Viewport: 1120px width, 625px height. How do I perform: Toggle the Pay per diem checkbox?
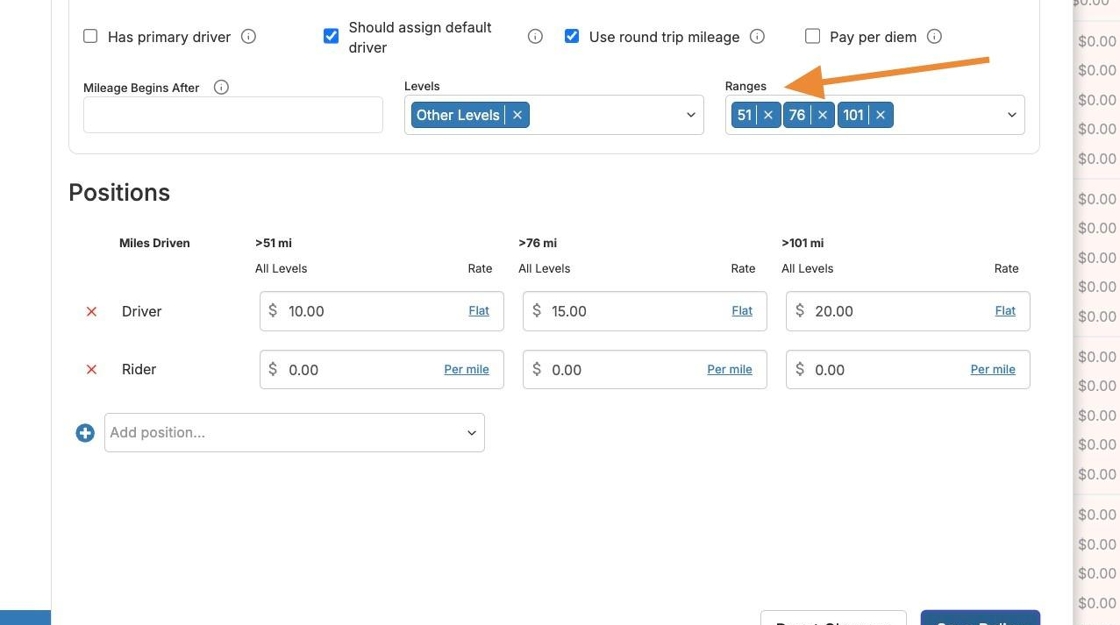click(x=812, y=37)
